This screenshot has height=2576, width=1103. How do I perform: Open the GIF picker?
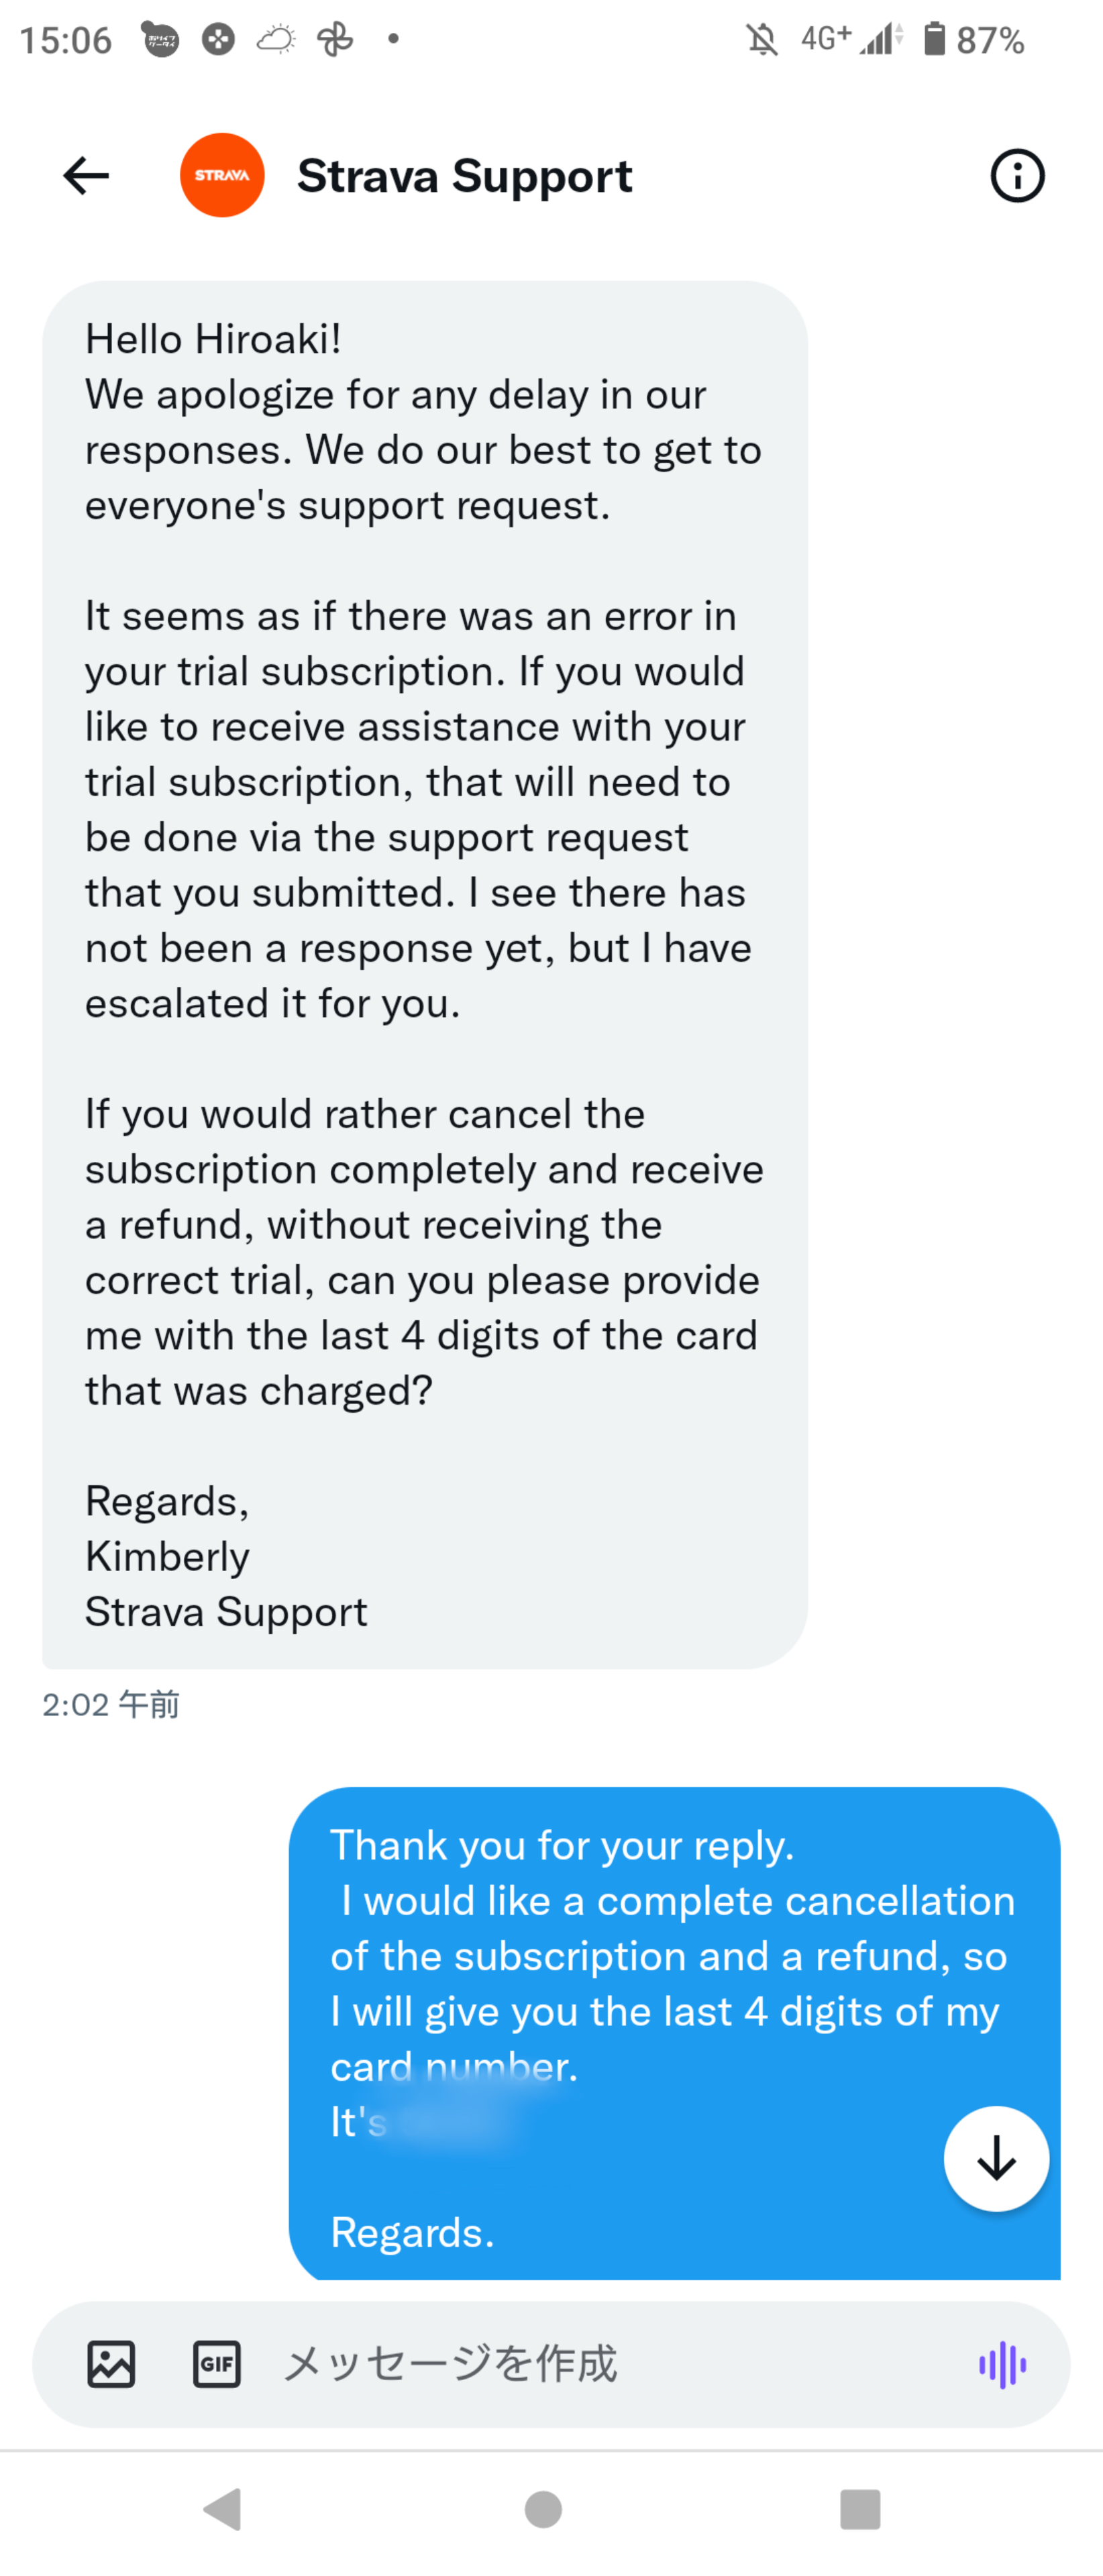coord(216,2364)
